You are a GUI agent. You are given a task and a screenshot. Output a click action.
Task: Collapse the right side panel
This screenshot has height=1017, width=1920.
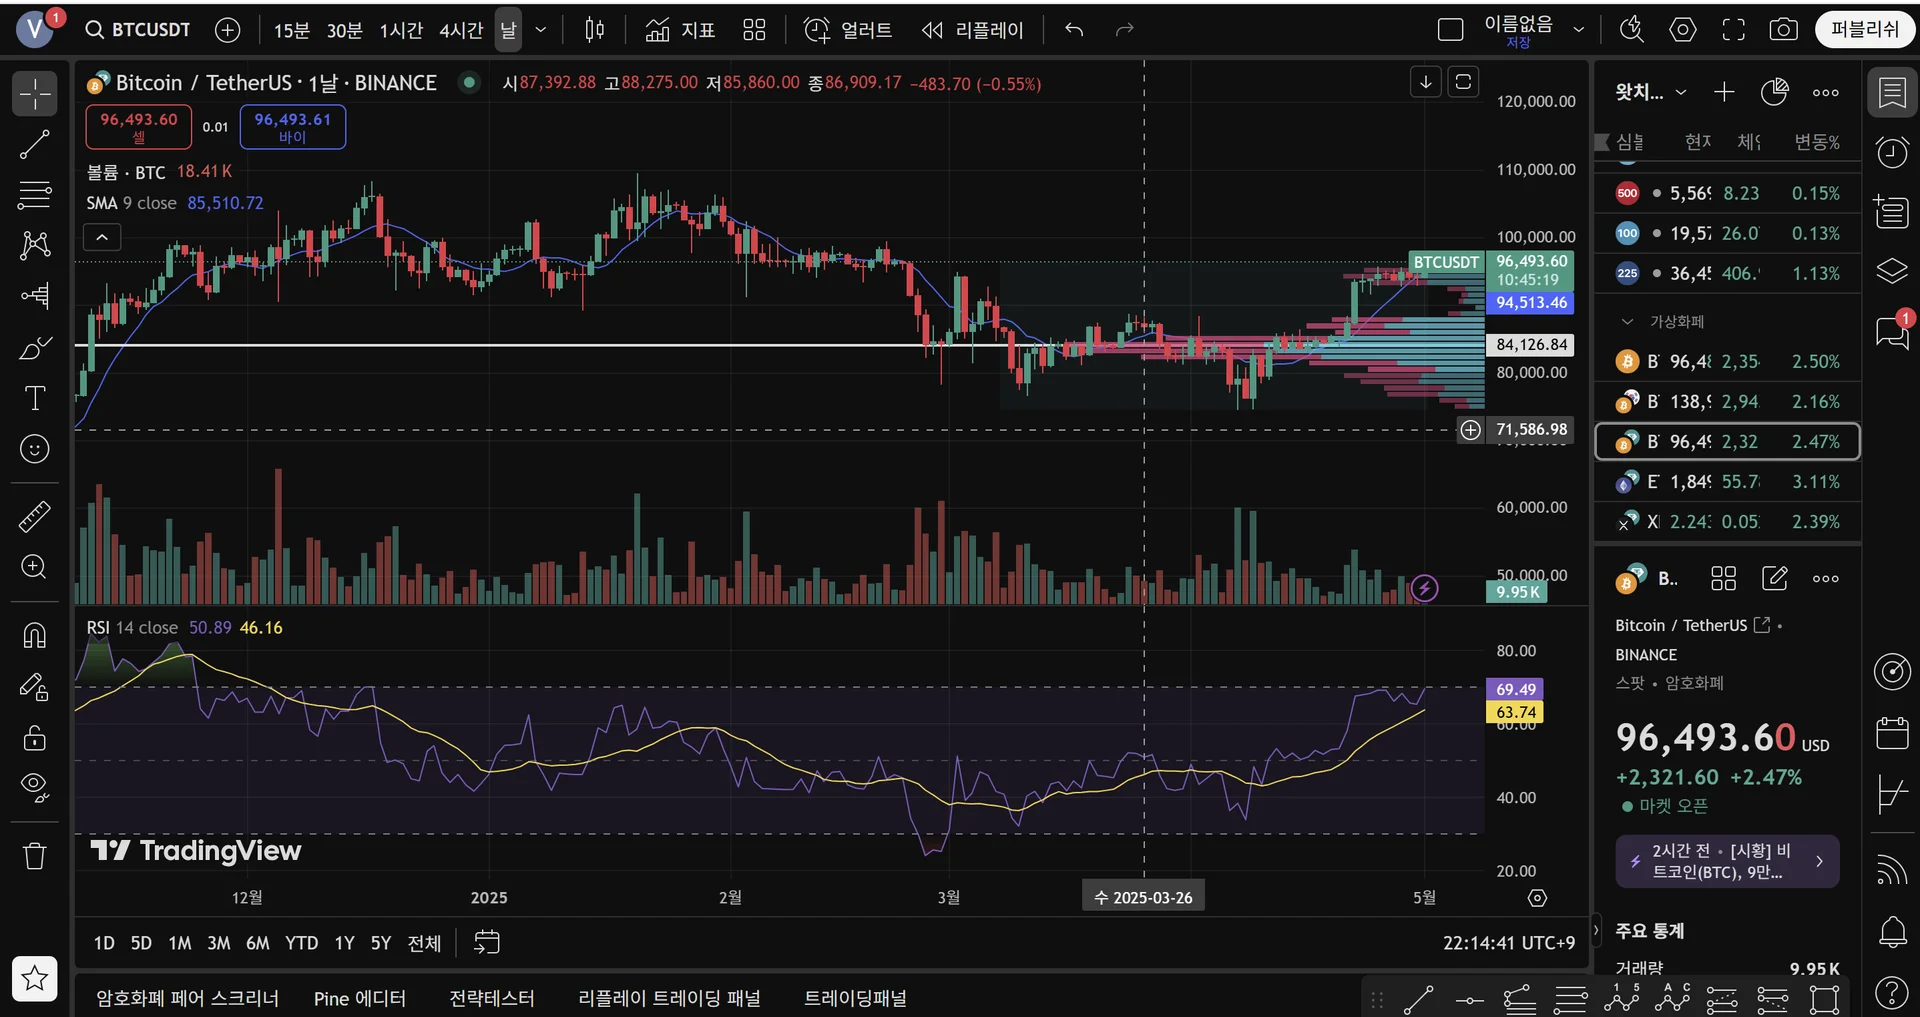1596,930
